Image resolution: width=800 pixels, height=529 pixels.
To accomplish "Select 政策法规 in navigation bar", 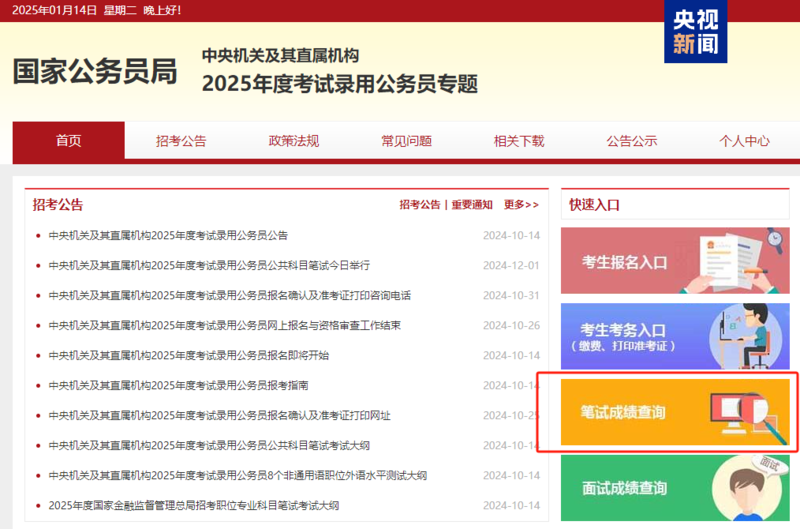I will [x=293, y=141].
